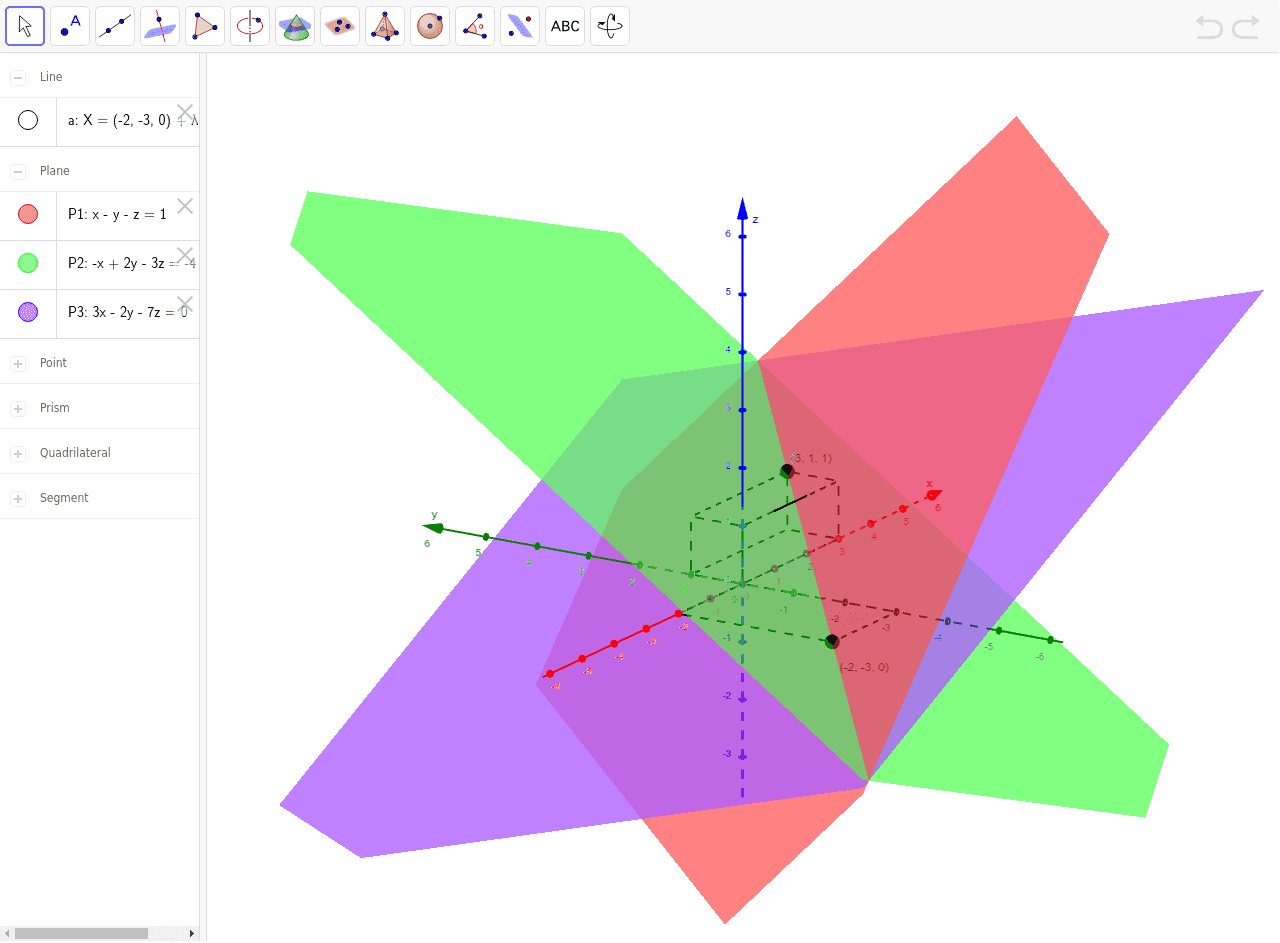The height and width of the screenshot is (943, 1280).
Task: Expand the Point group
Action: click(x=16, y=363)
